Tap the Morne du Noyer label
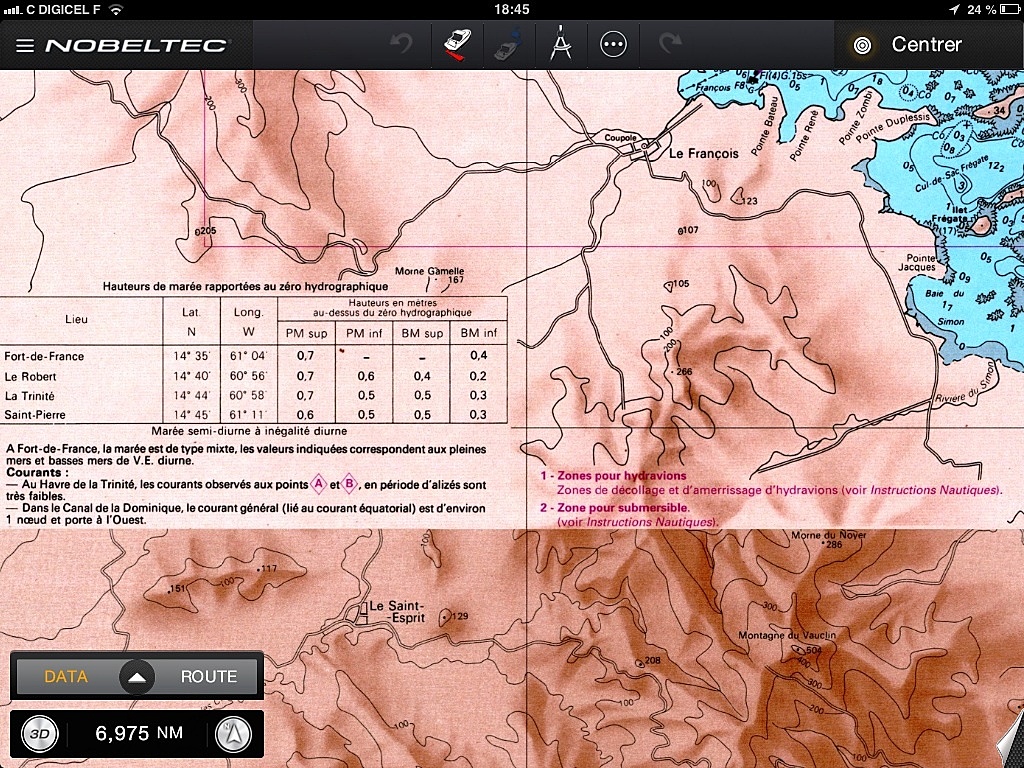This screenshot has width=1024, height=768. [x=829, y=535]
